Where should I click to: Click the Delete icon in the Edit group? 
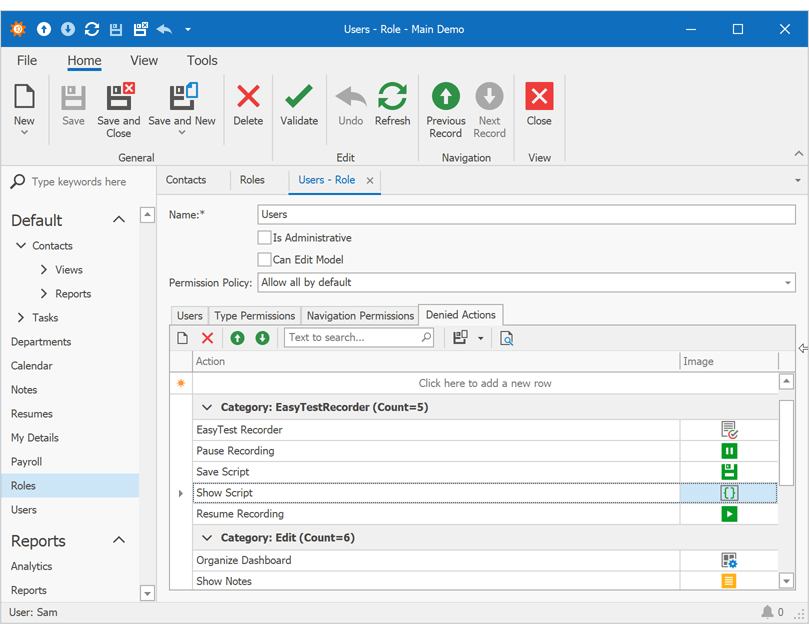click(x=248, y=105)
